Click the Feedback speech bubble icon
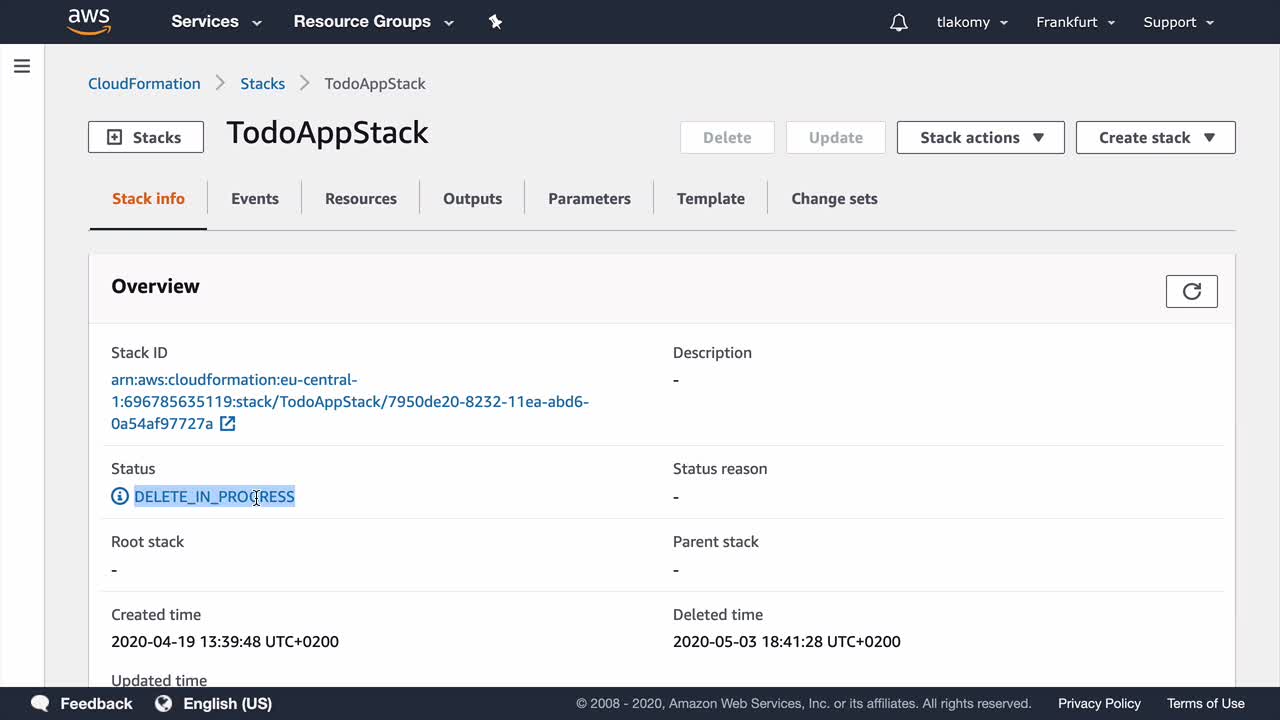This screenshot has width=1280, height=720. [40, 703]
